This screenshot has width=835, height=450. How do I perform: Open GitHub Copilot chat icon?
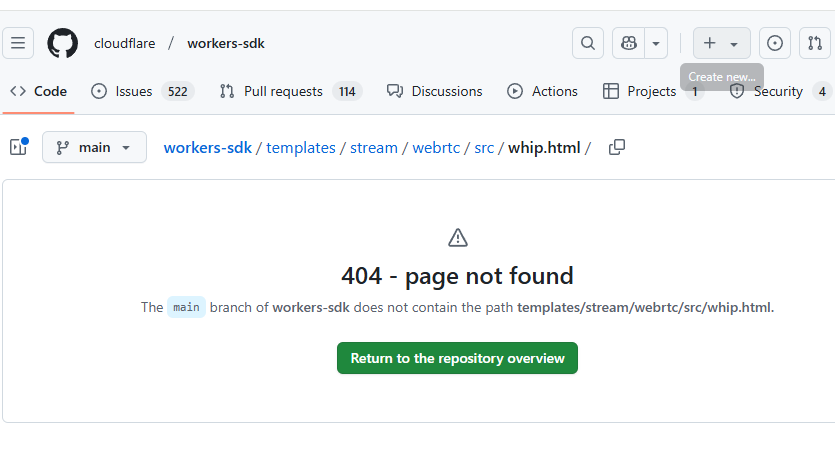tap(629, 43)
